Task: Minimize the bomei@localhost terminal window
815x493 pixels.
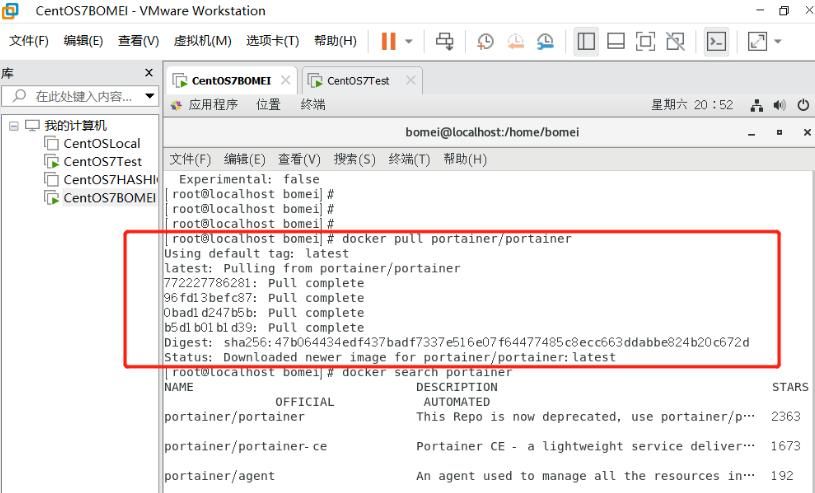Action: pos(752,133)
